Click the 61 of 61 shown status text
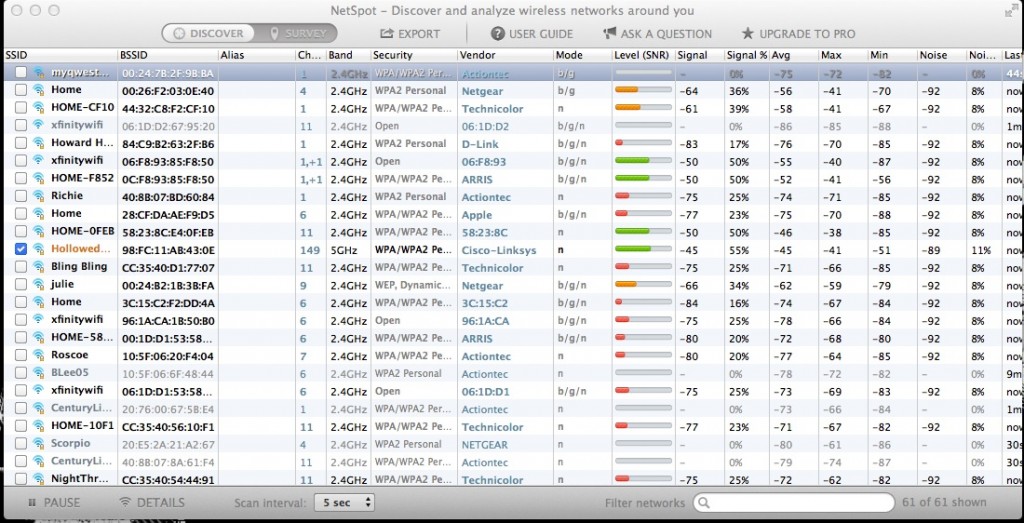 tap(944, 503)
